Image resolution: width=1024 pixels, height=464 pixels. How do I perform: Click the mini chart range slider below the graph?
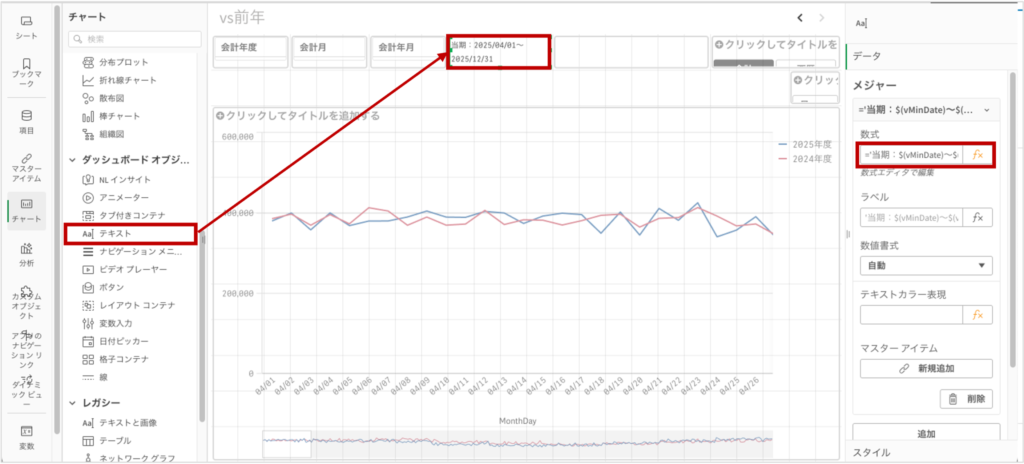pos(517,440)
